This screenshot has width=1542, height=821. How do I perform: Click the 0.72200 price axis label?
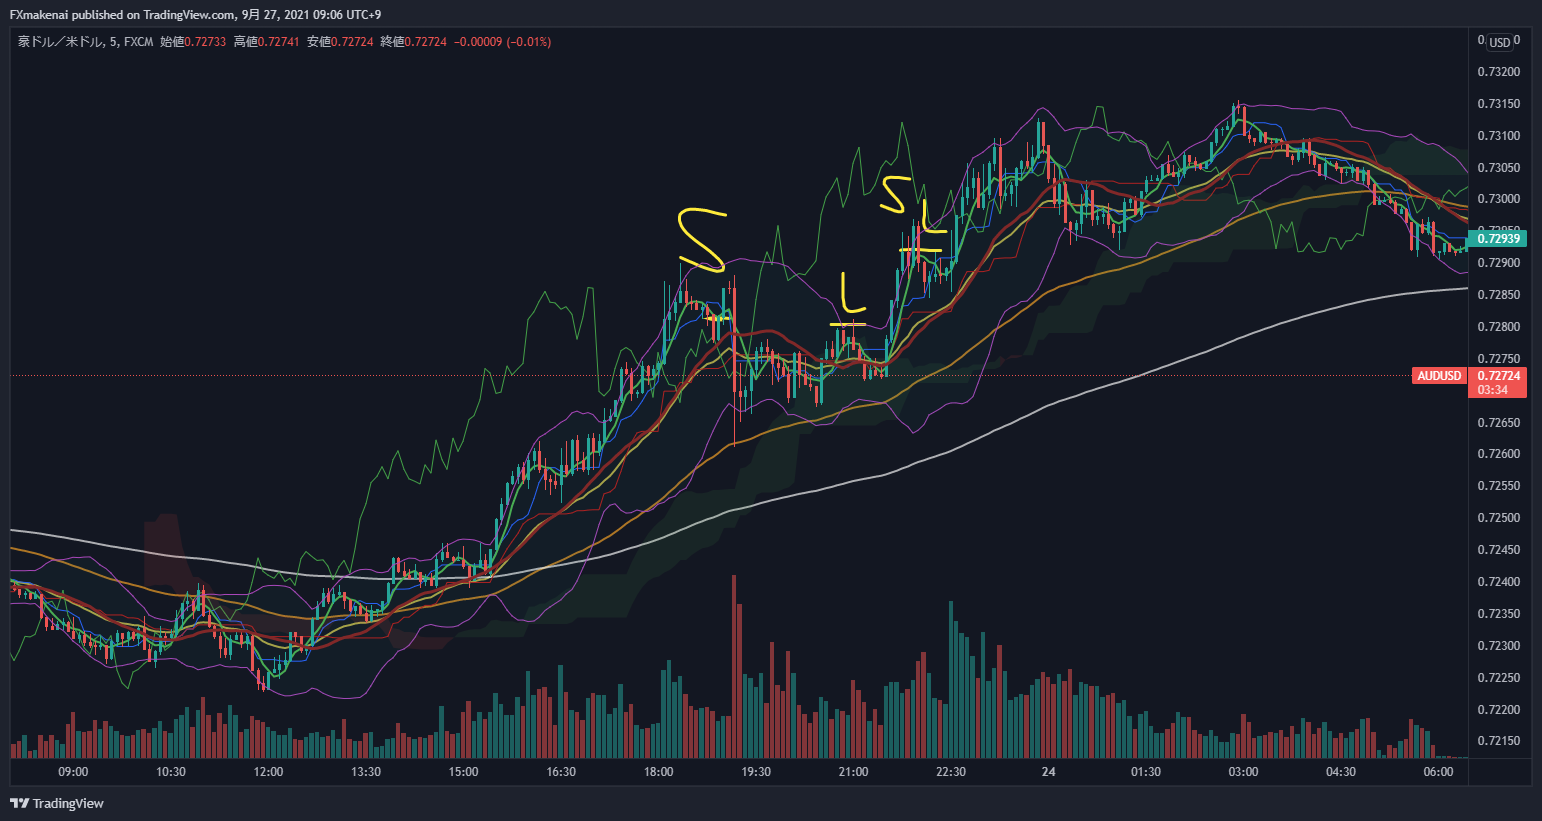point(1498,710)
